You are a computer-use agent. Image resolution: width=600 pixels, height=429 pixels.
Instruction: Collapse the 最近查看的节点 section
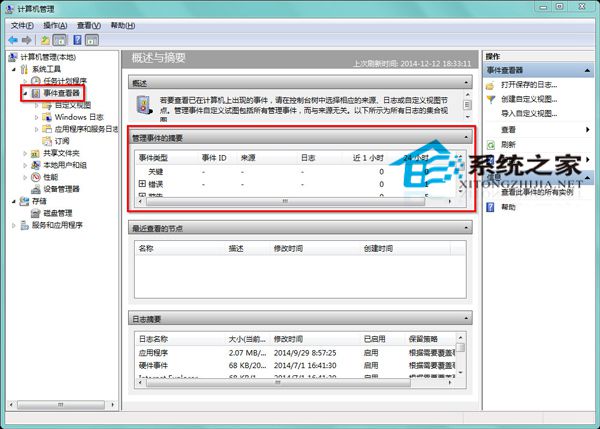tap(466, 228)
